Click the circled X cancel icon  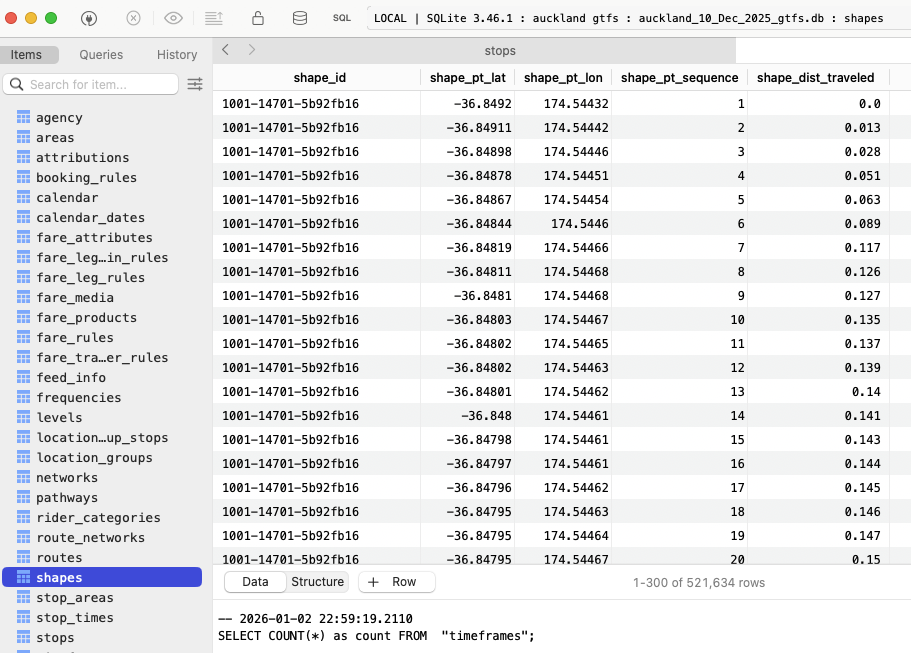pyautogui.click(x=133, y=18)
